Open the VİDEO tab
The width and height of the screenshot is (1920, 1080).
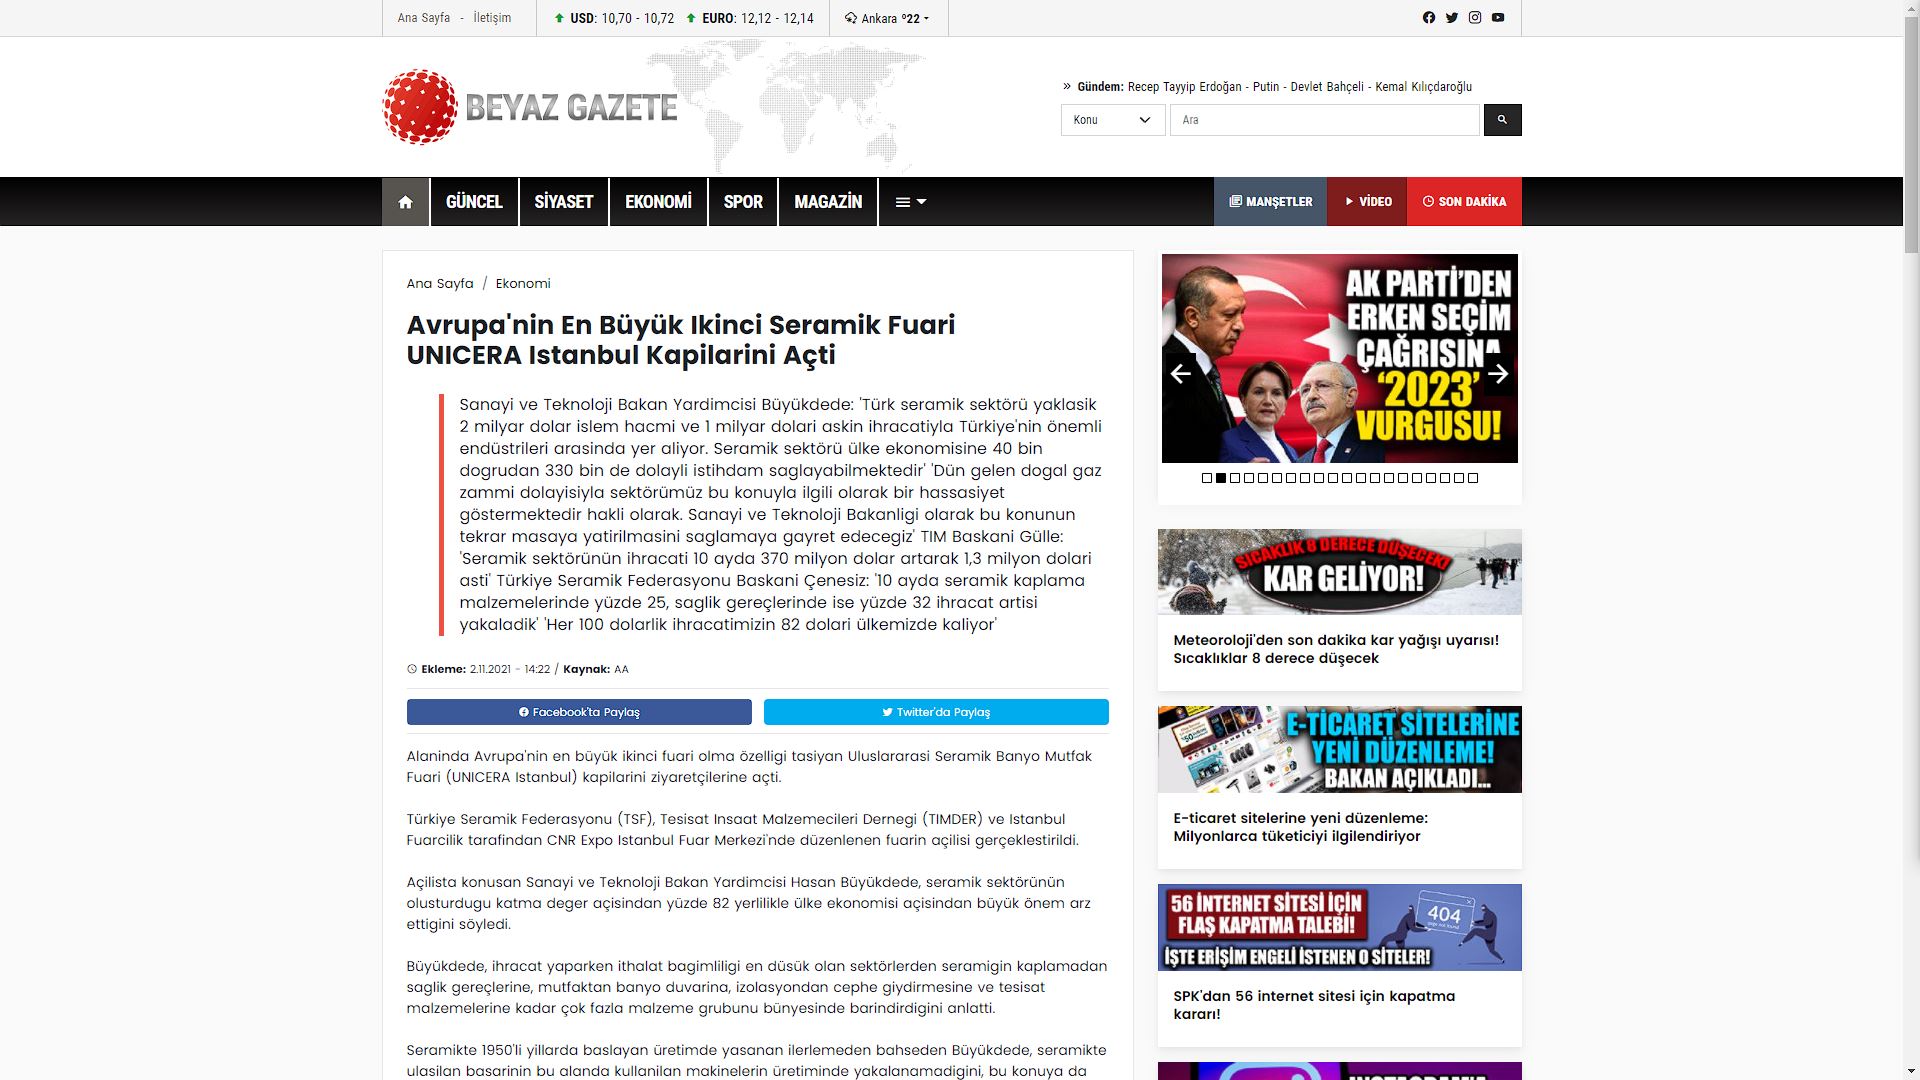tap(1367, 202)
